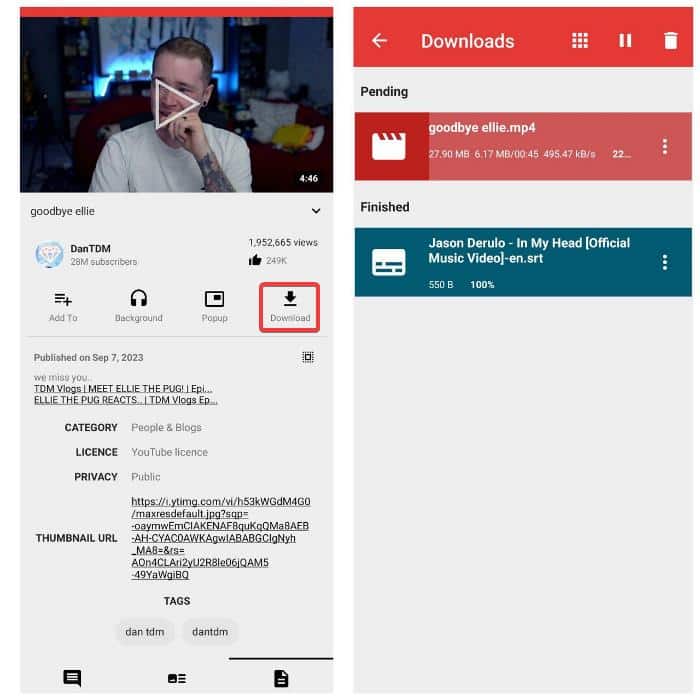Image resolution: width=700 pixels, height=700 pixels.
Task: Open video in Popup player
Action: tap(214, 306)
